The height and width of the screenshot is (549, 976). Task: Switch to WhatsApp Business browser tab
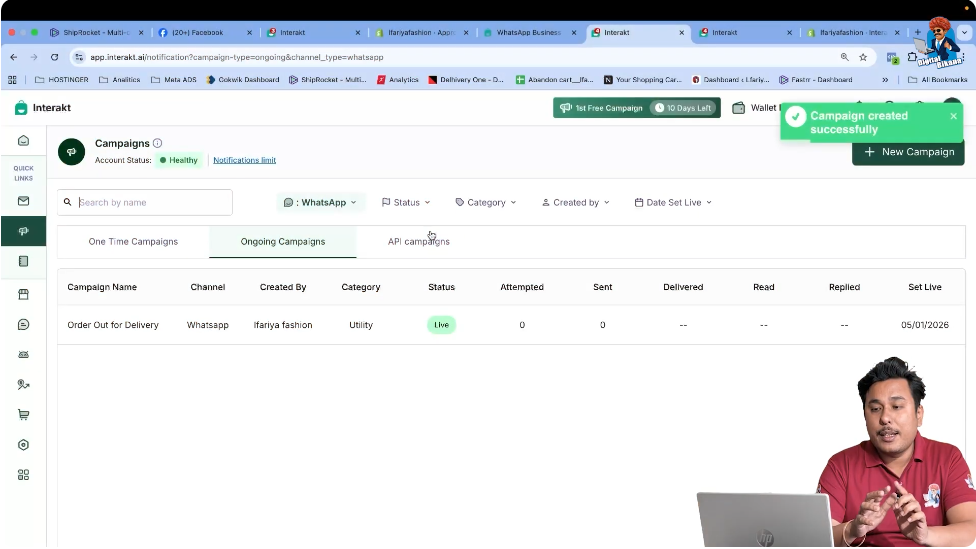(x=528, y=32)
